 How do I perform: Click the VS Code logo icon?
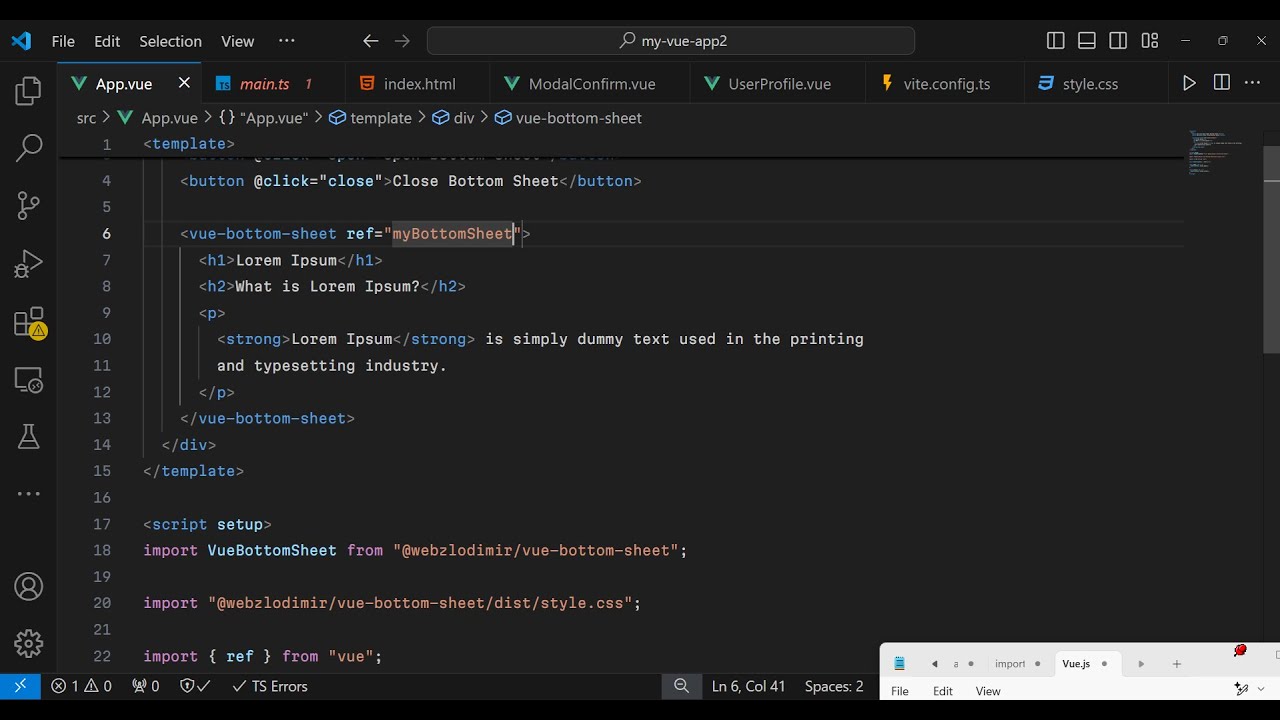point(21,41)
